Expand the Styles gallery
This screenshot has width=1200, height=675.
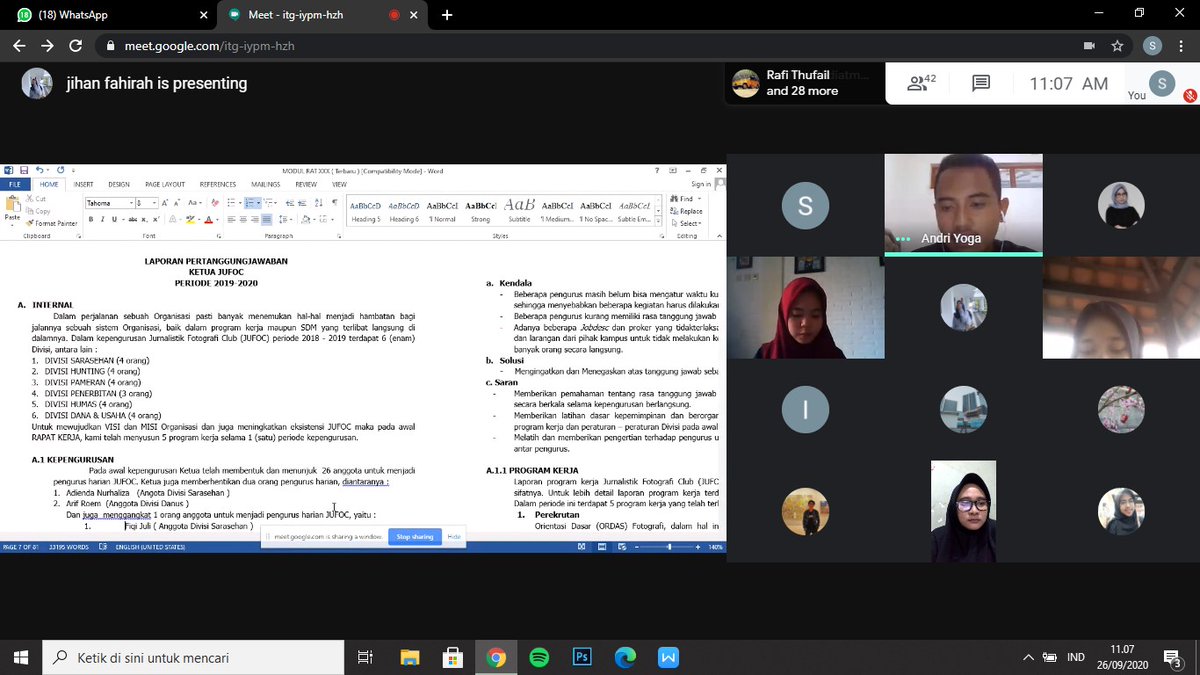point(658,220)
